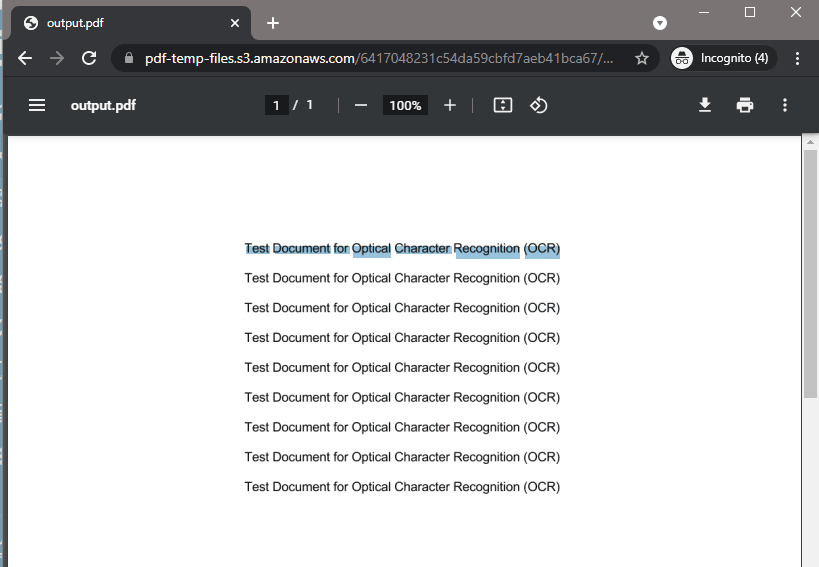Print the PDF document

(x=745, y=105)
